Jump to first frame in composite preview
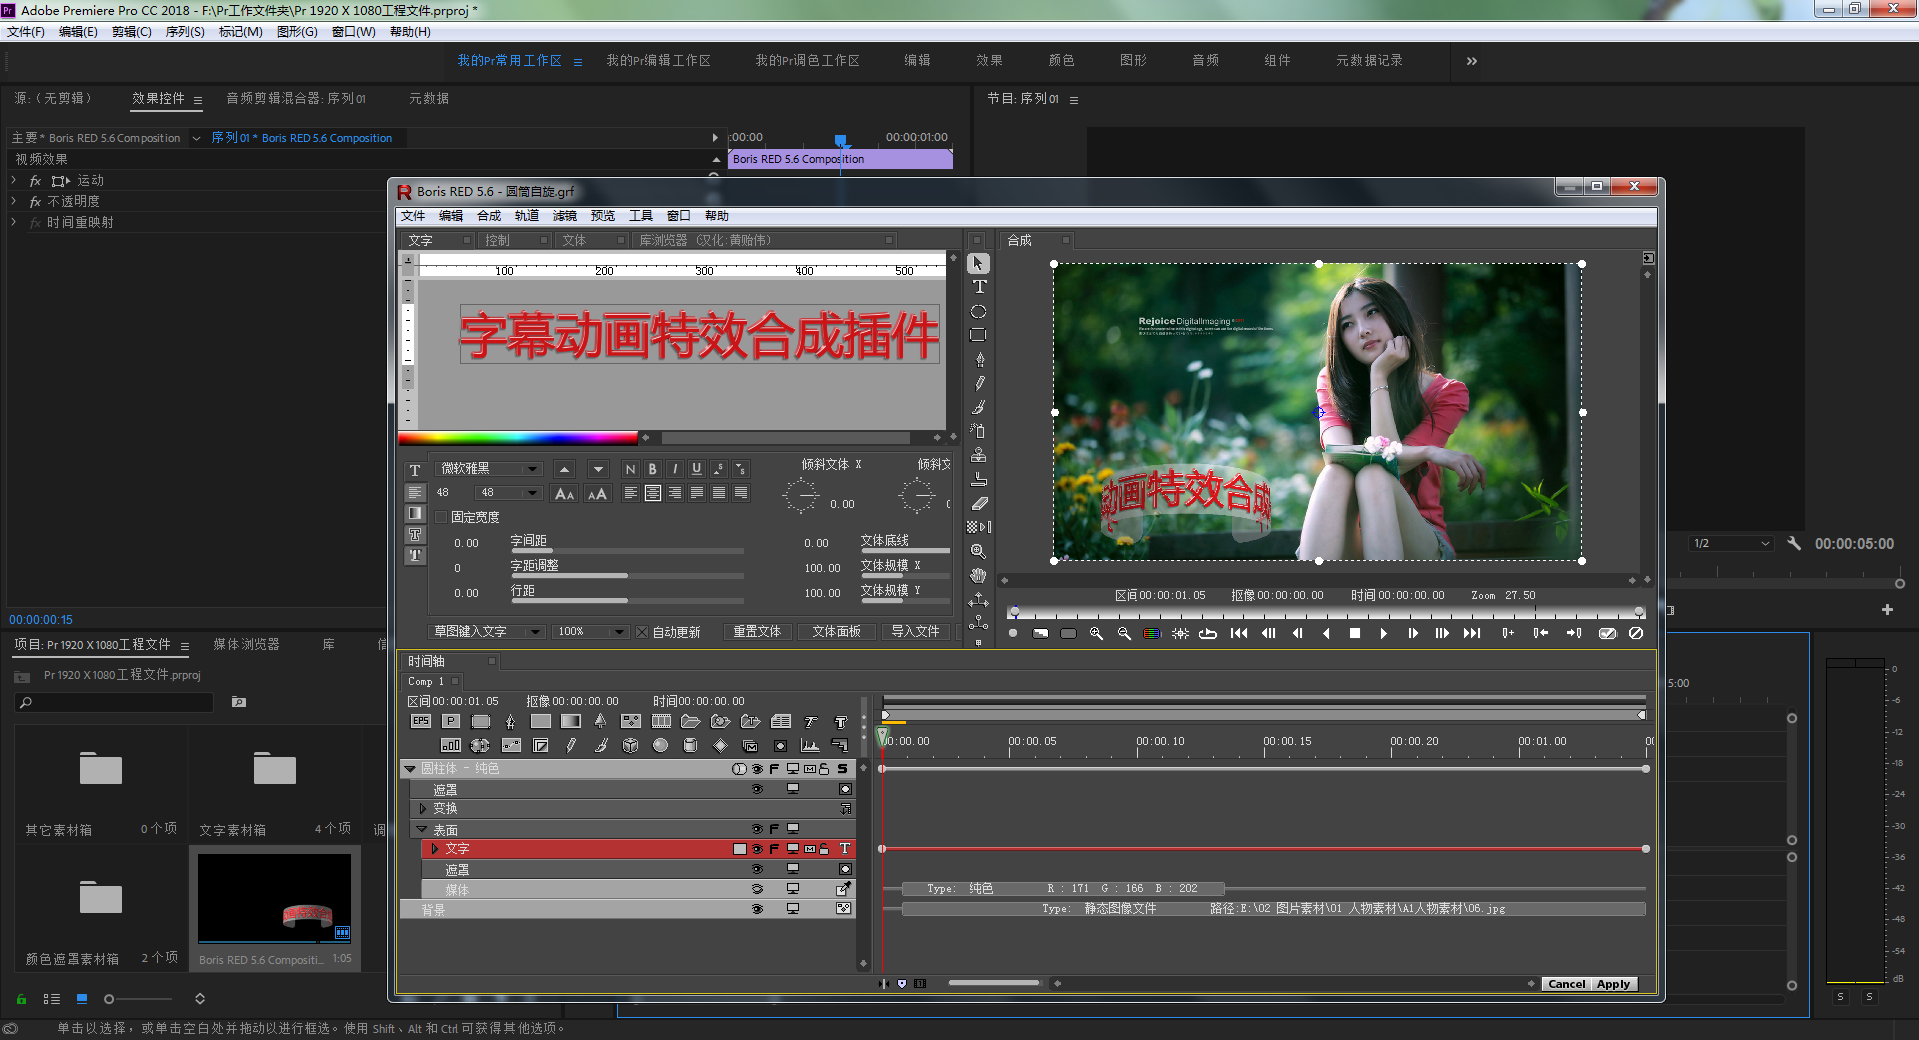1919x1040 pixels. (x=1239, y=633)
